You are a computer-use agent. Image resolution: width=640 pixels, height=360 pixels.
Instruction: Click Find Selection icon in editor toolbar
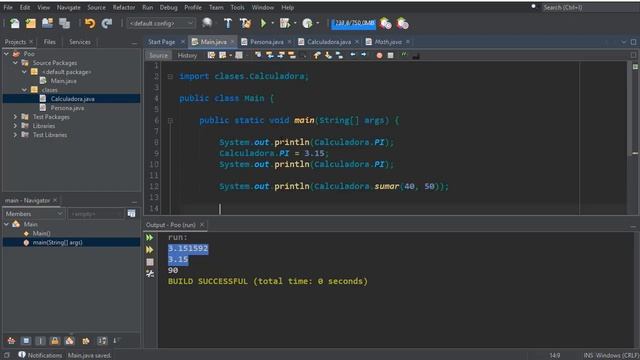[258, 55]
